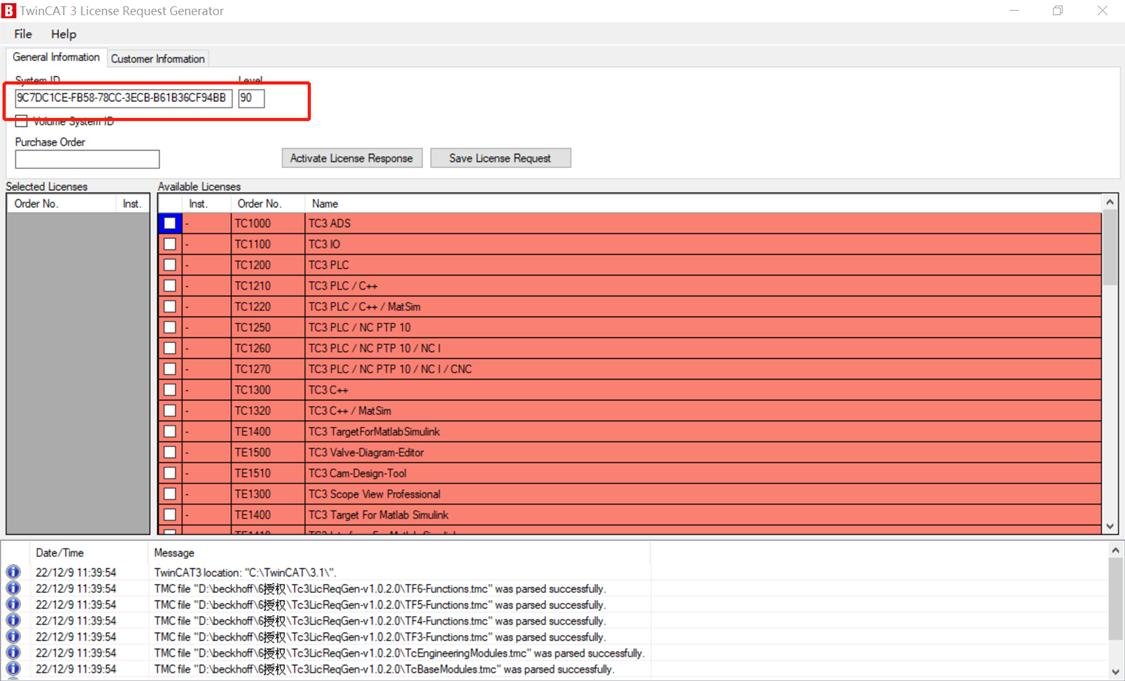Screen dimensions: 1125x681
Task: Click the Order No. header in Selected Licenses
Action: coord(62,204)
